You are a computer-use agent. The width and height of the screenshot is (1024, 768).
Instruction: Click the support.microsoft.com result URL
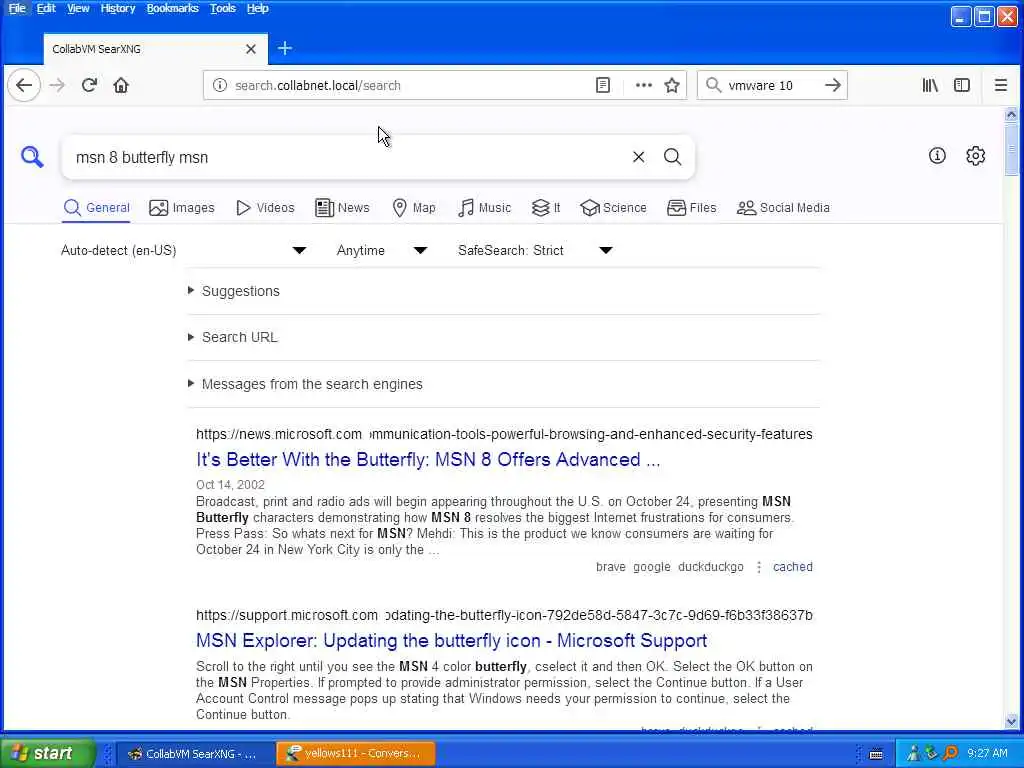(504, 615)
